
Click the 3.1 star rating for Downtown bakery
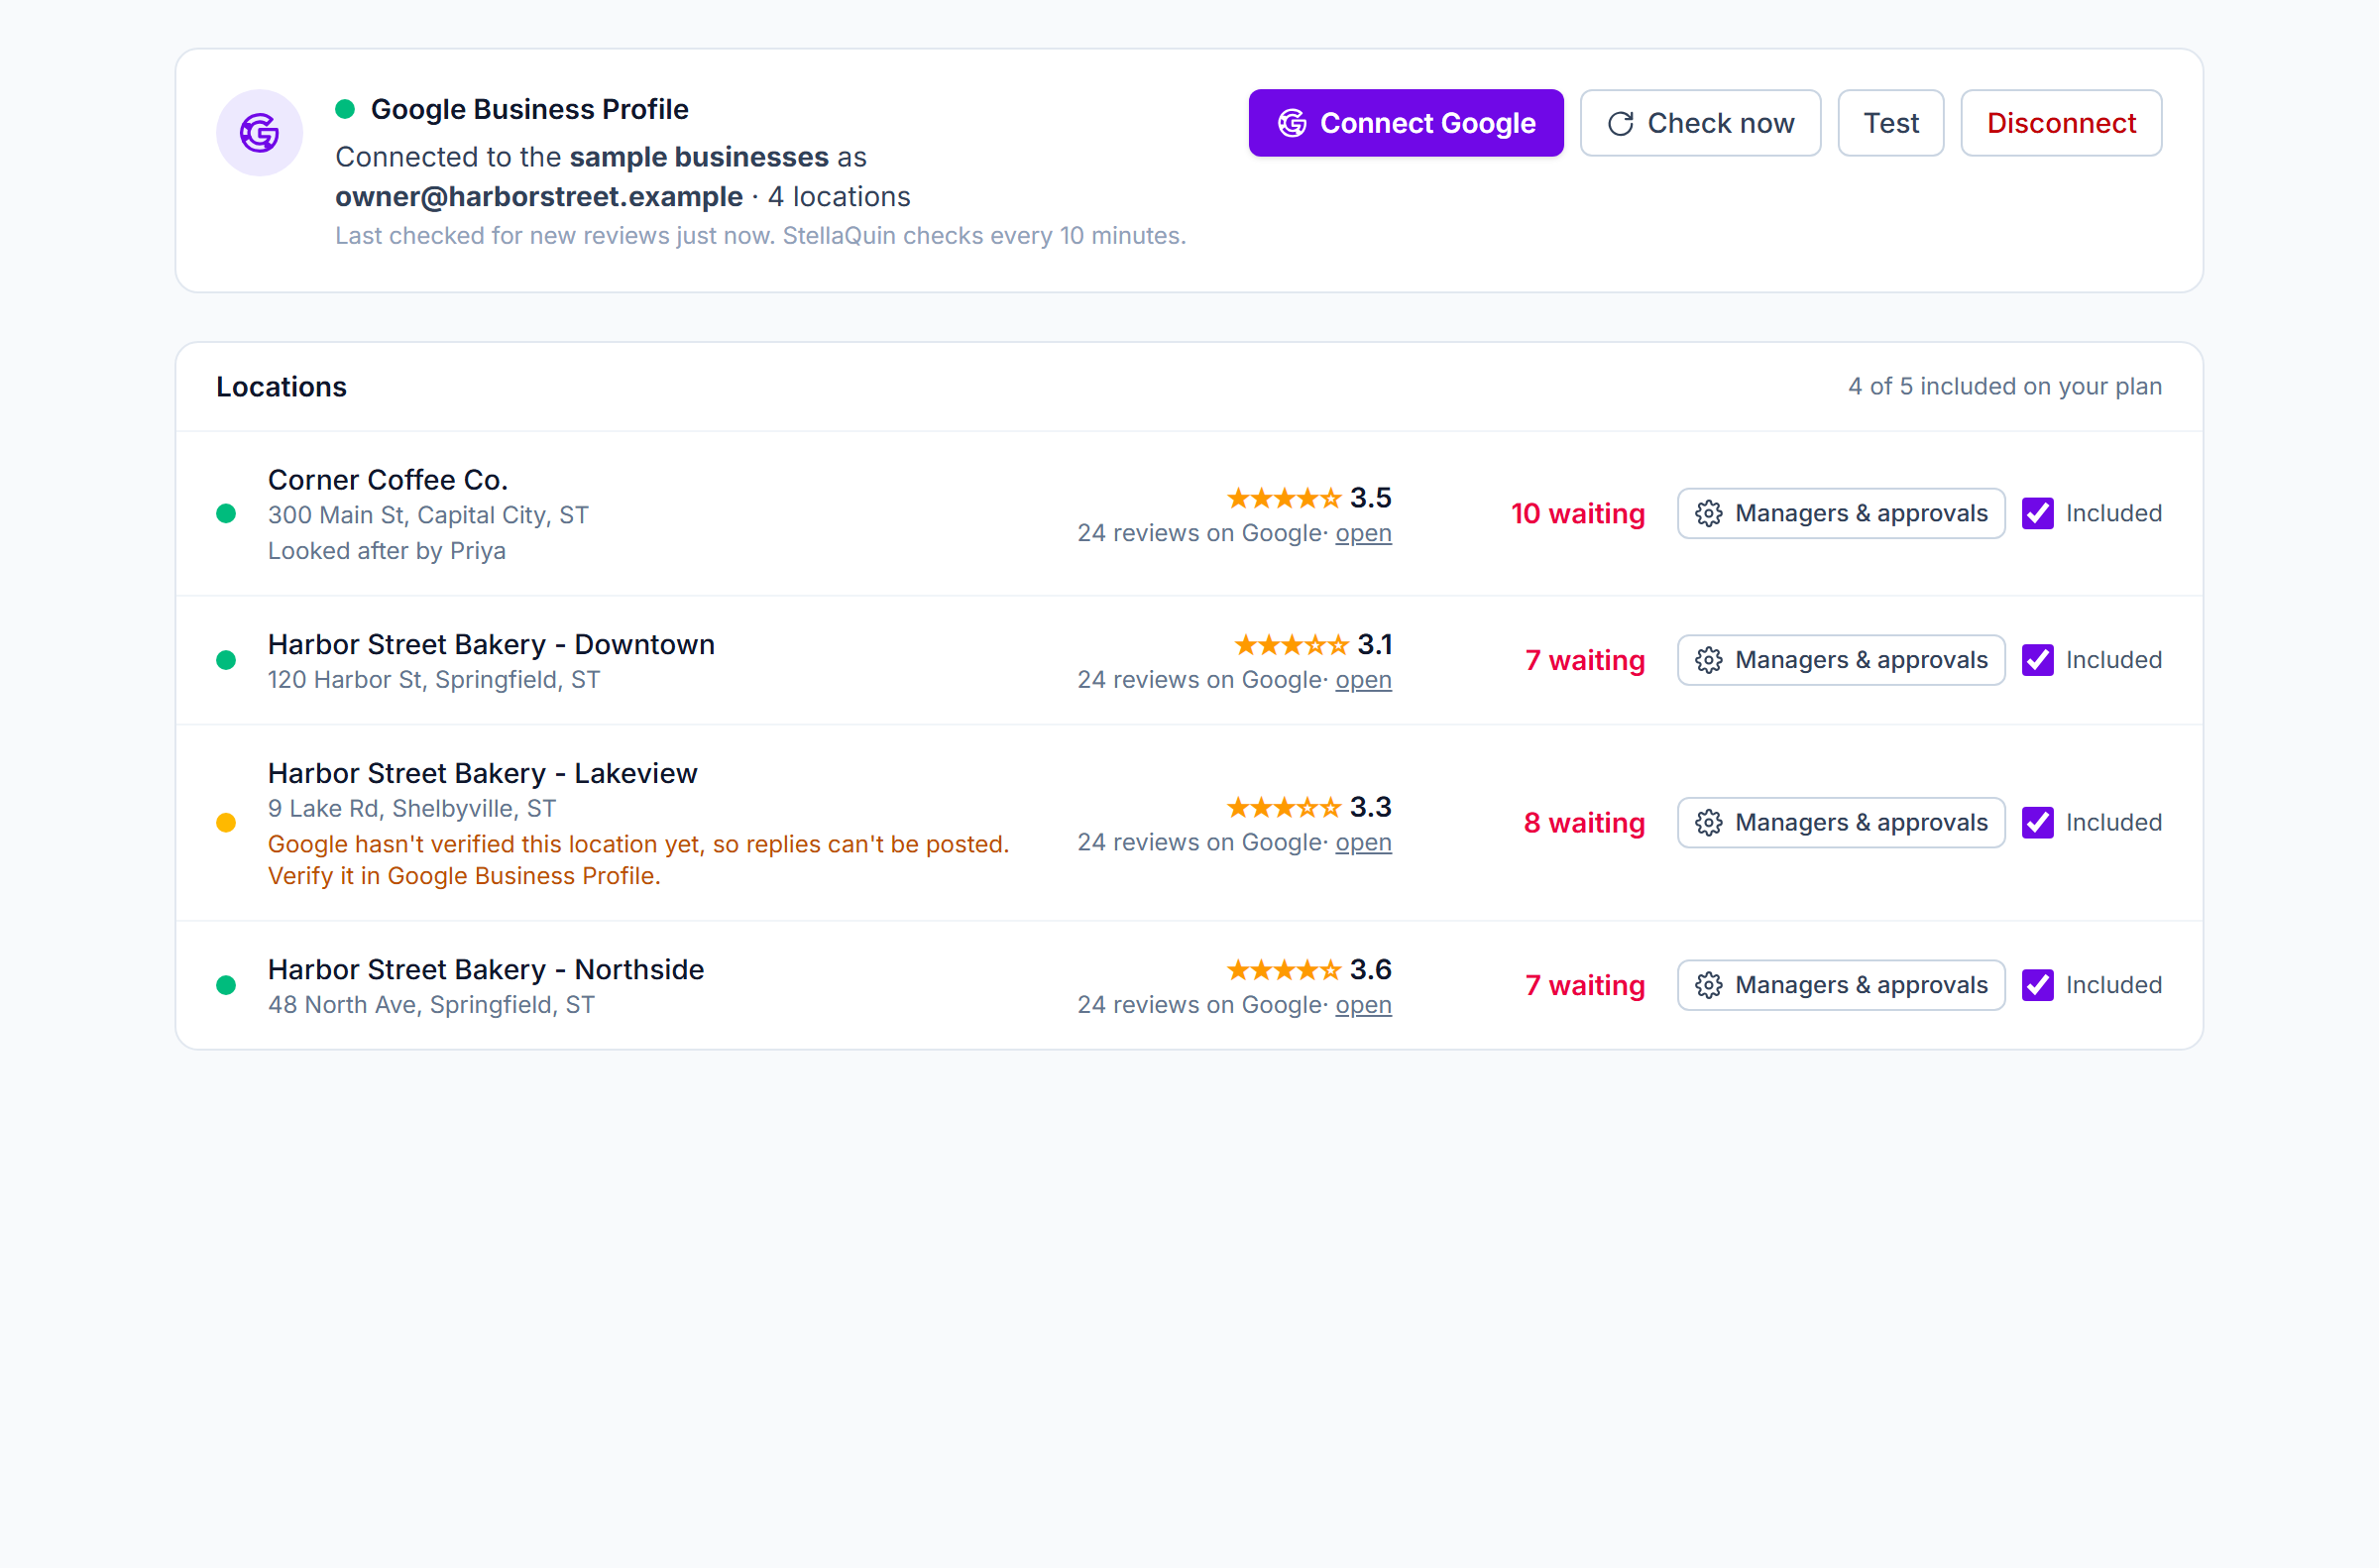(x=1313, y=644)
